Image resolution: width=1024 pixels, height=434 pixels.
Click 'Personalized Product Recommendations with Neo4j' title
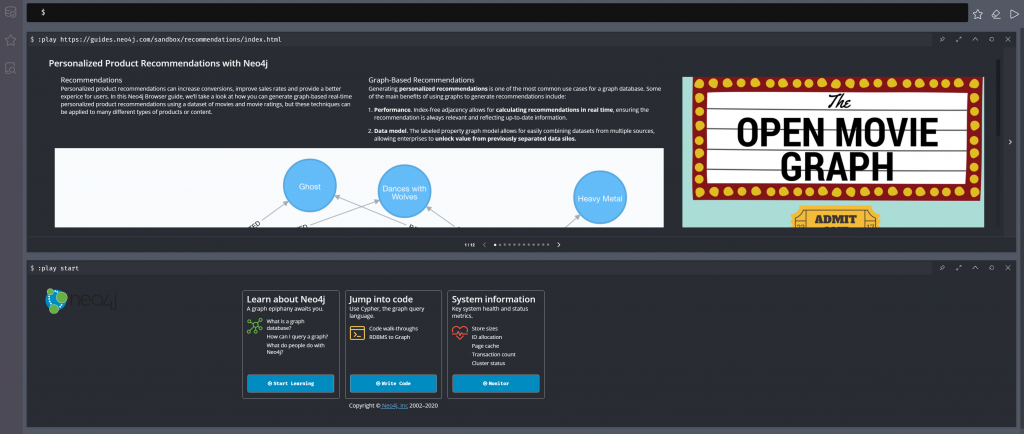159,63
